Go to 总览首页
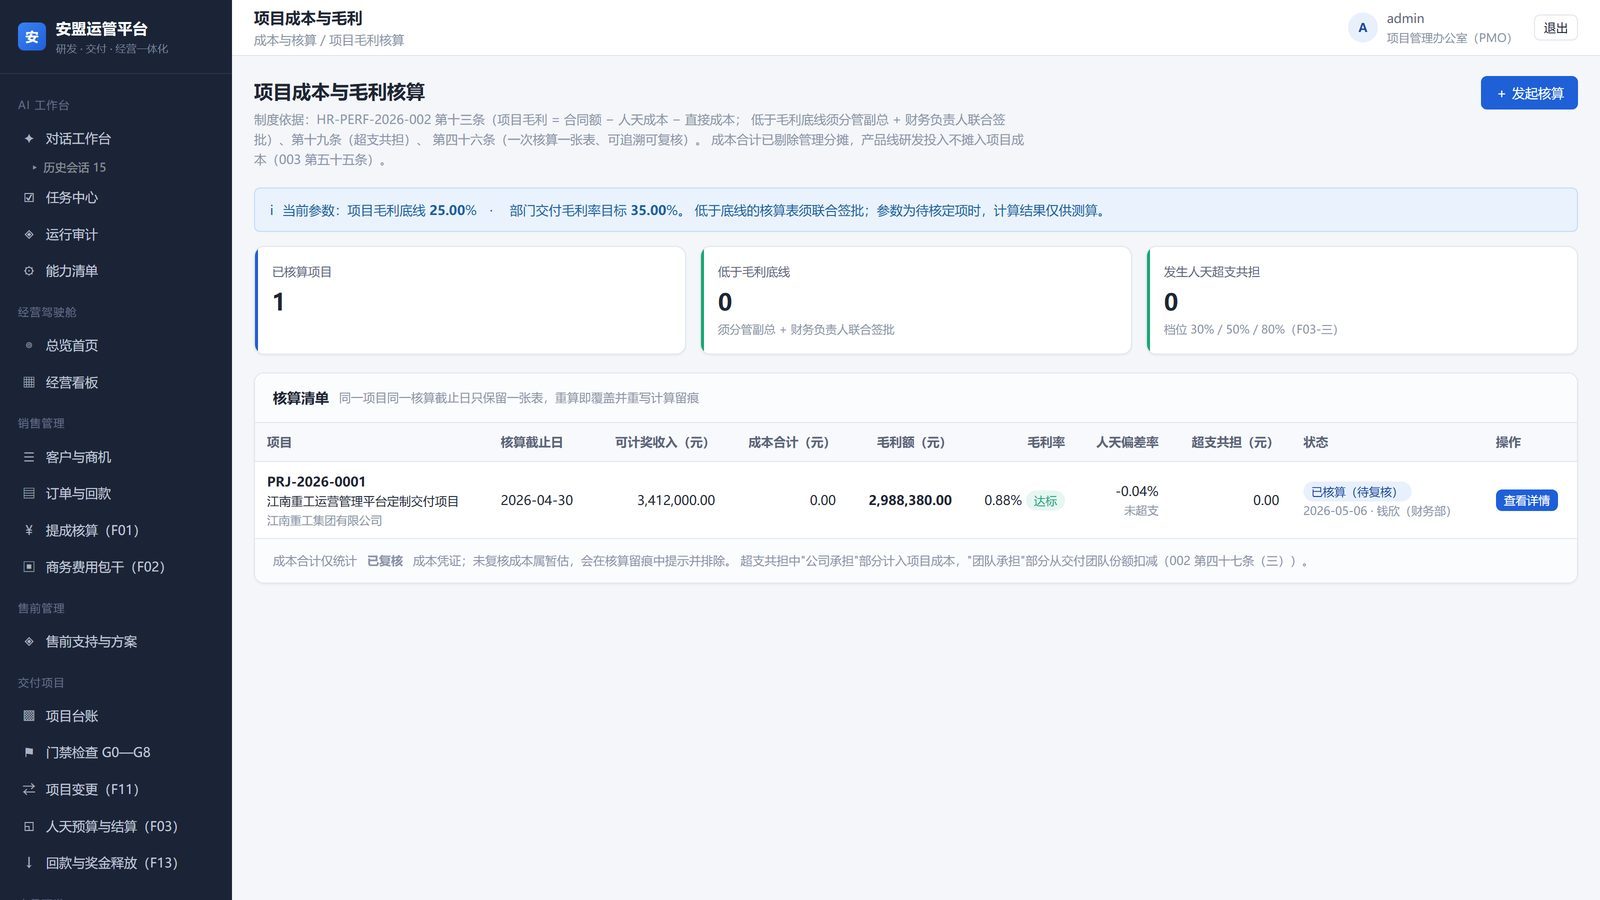 (116, 345)
